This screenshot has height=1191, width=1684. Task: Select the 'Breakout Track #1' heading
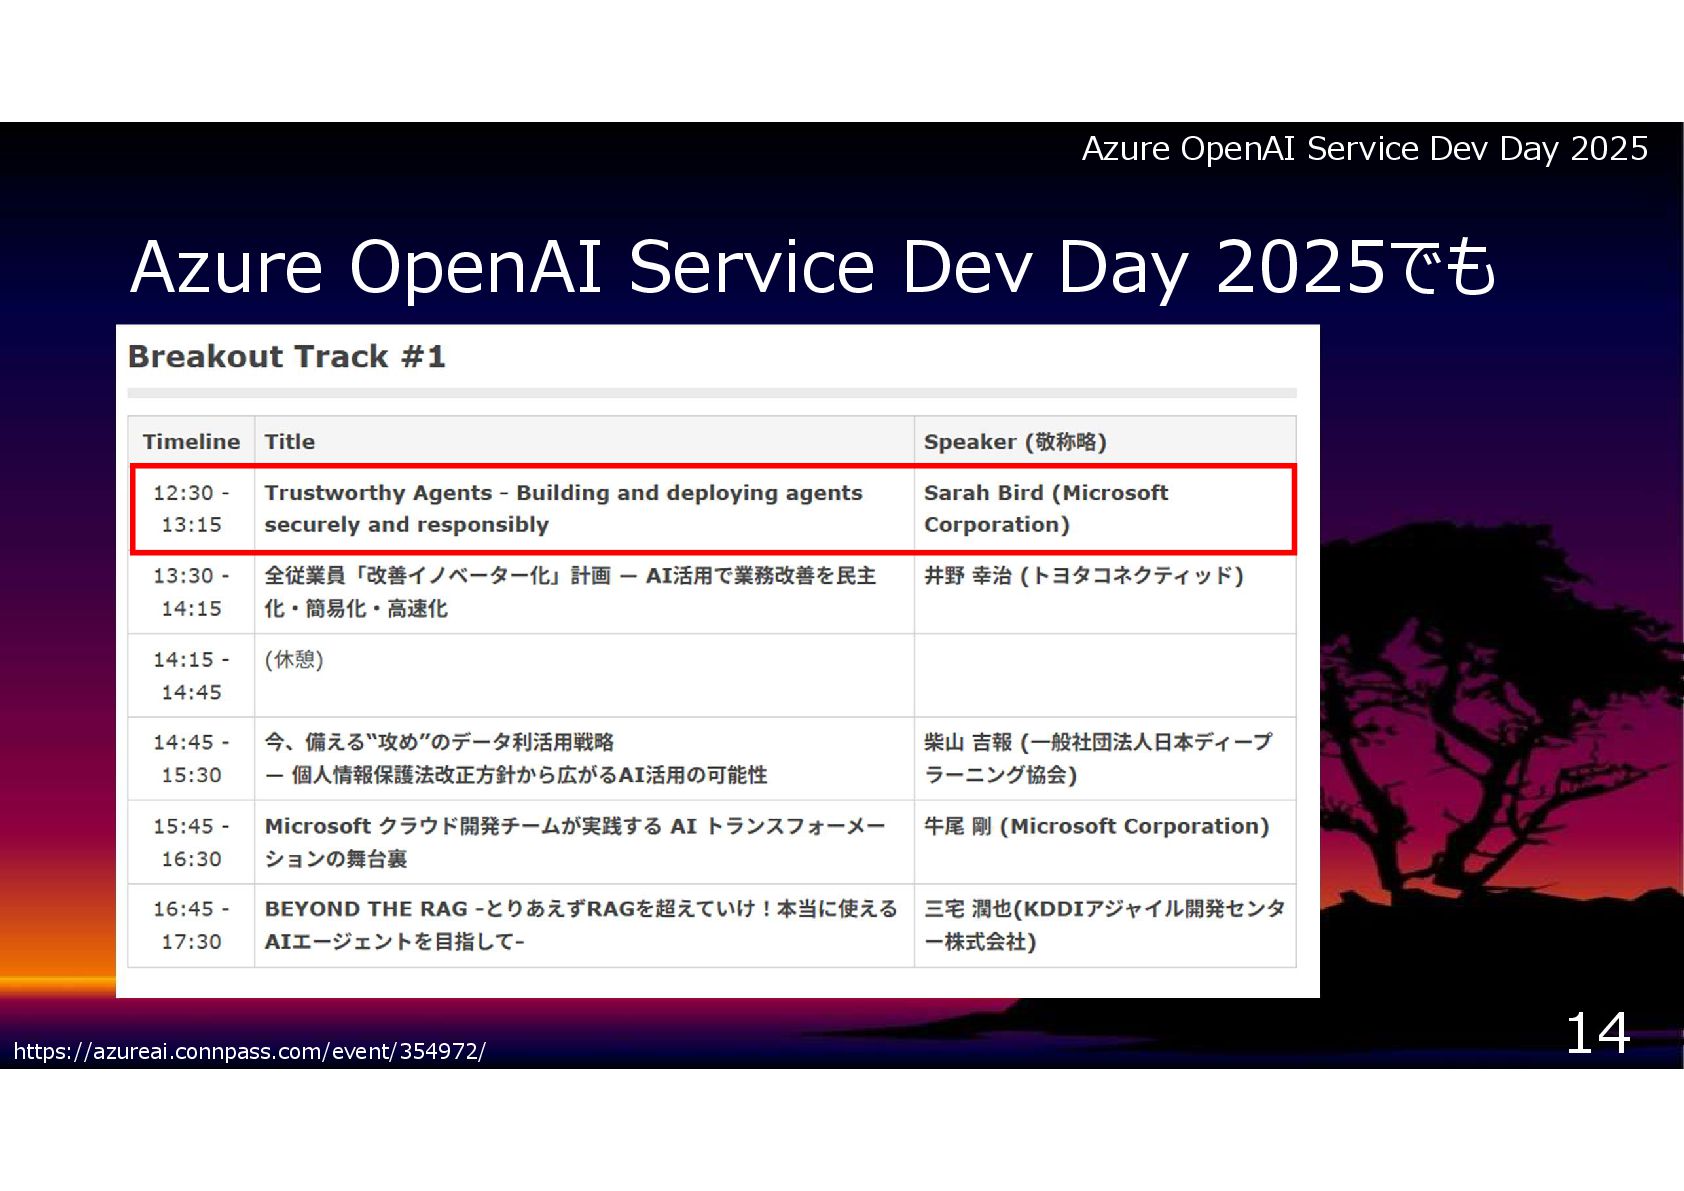coord(286,357)
